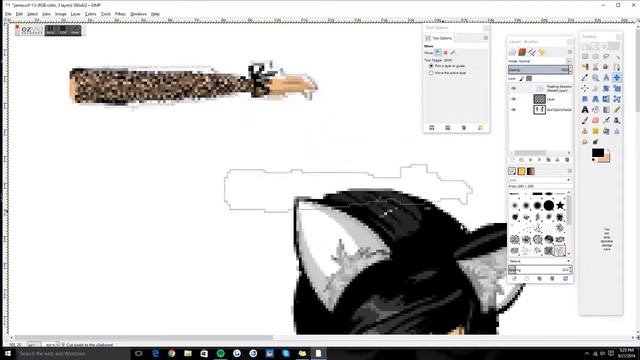Set Move tool to affect selection
Viewport: 640px width, 360px height.
tap(445, 52)
